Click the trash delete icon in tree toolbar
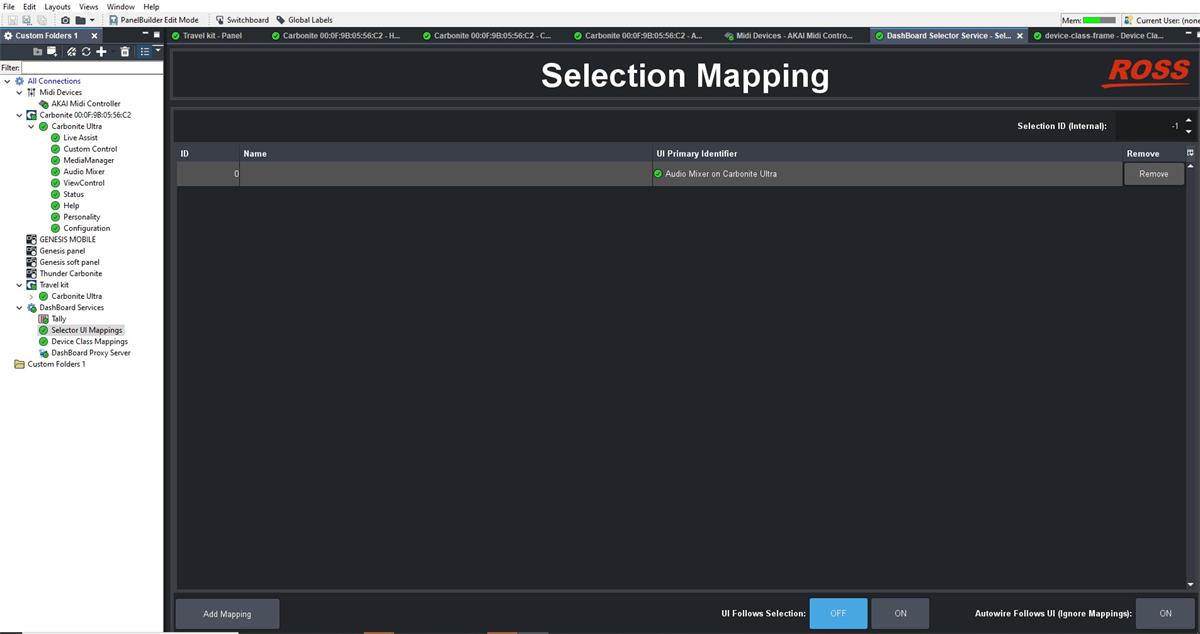 [x=125, y=51]
